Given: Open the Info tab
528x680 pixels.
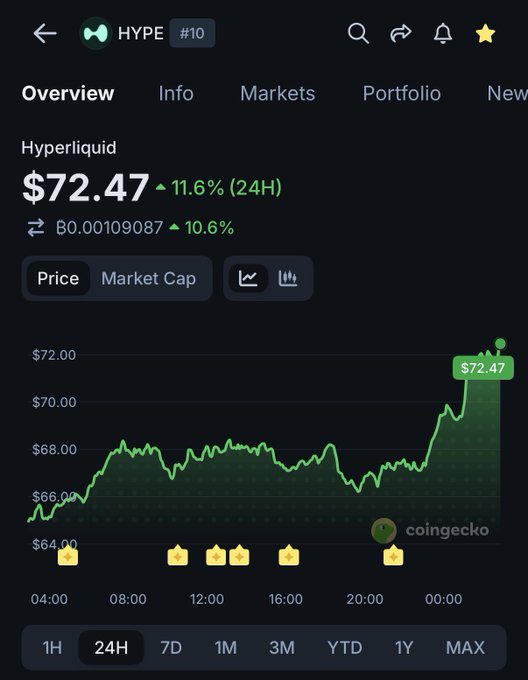Looking at the screenshot, I should coord(176,93).
